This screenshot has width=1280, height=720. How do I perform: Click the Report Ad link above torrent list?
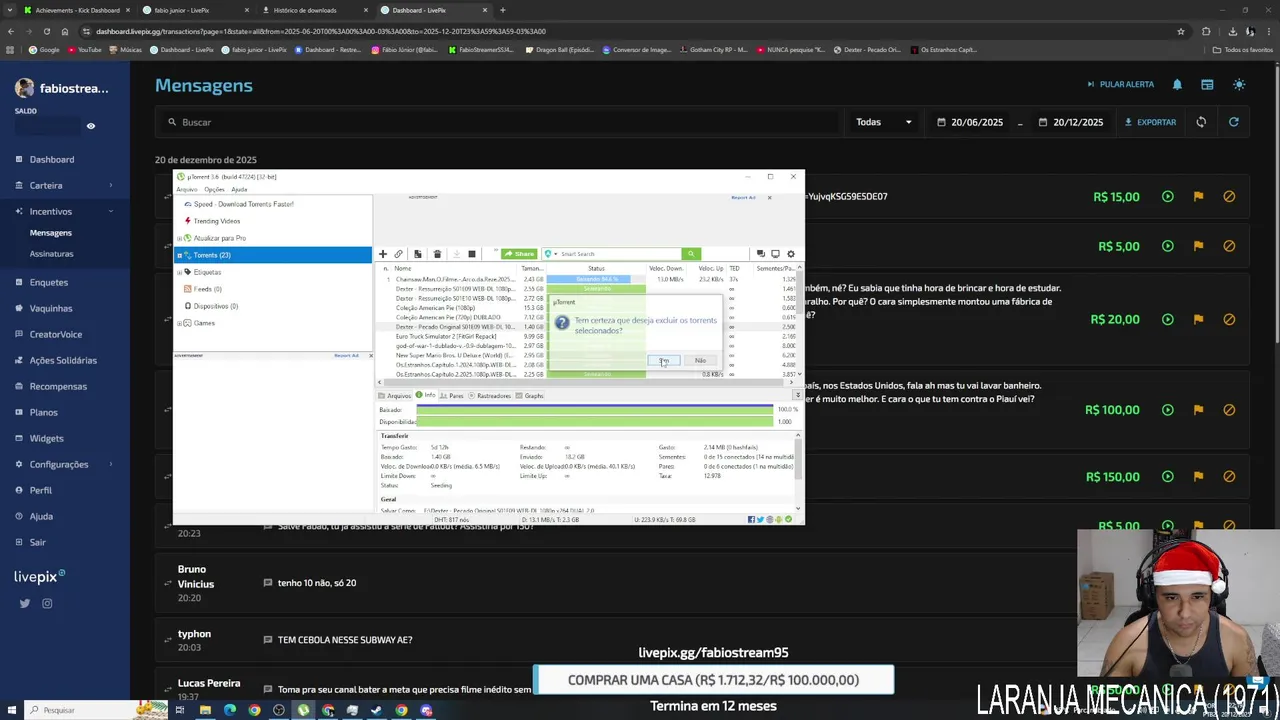point(743,197)
